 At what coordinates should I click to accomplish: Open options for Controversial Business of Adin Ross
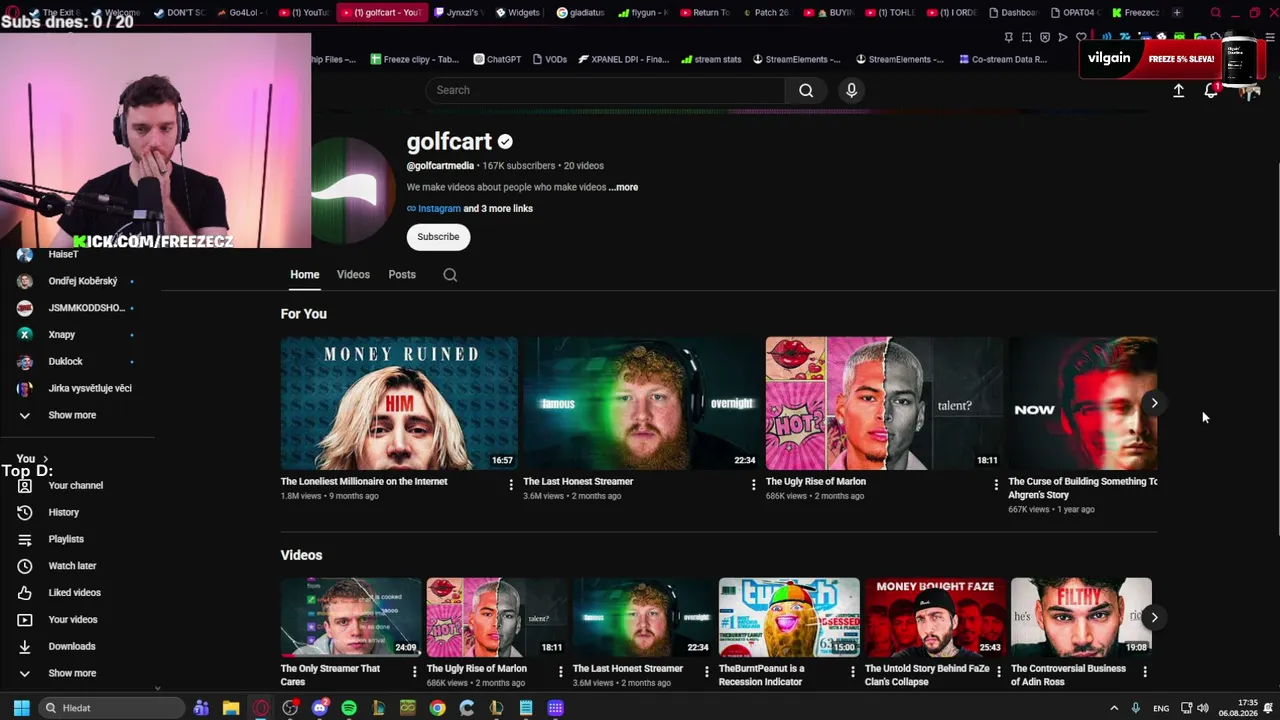(x=1145, y=672)
